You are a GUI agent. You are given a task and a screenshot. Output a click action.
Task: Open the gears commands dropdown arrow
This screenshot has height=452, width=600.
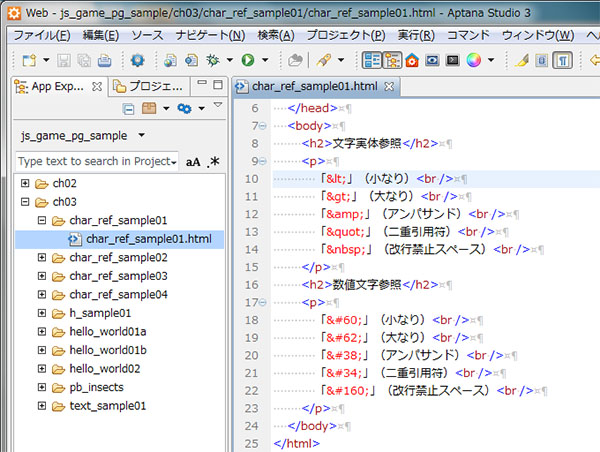click(202, 109)
